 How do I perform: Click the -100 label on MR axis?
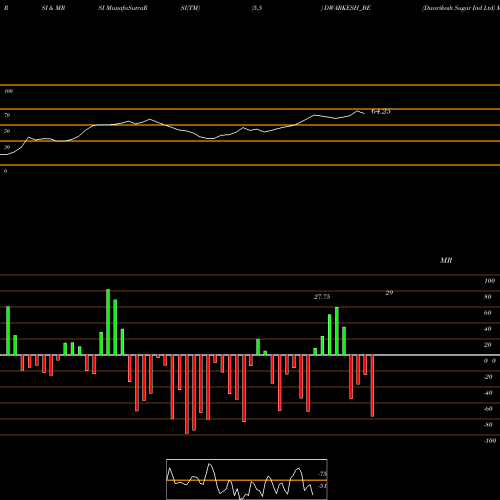point(490,441)
